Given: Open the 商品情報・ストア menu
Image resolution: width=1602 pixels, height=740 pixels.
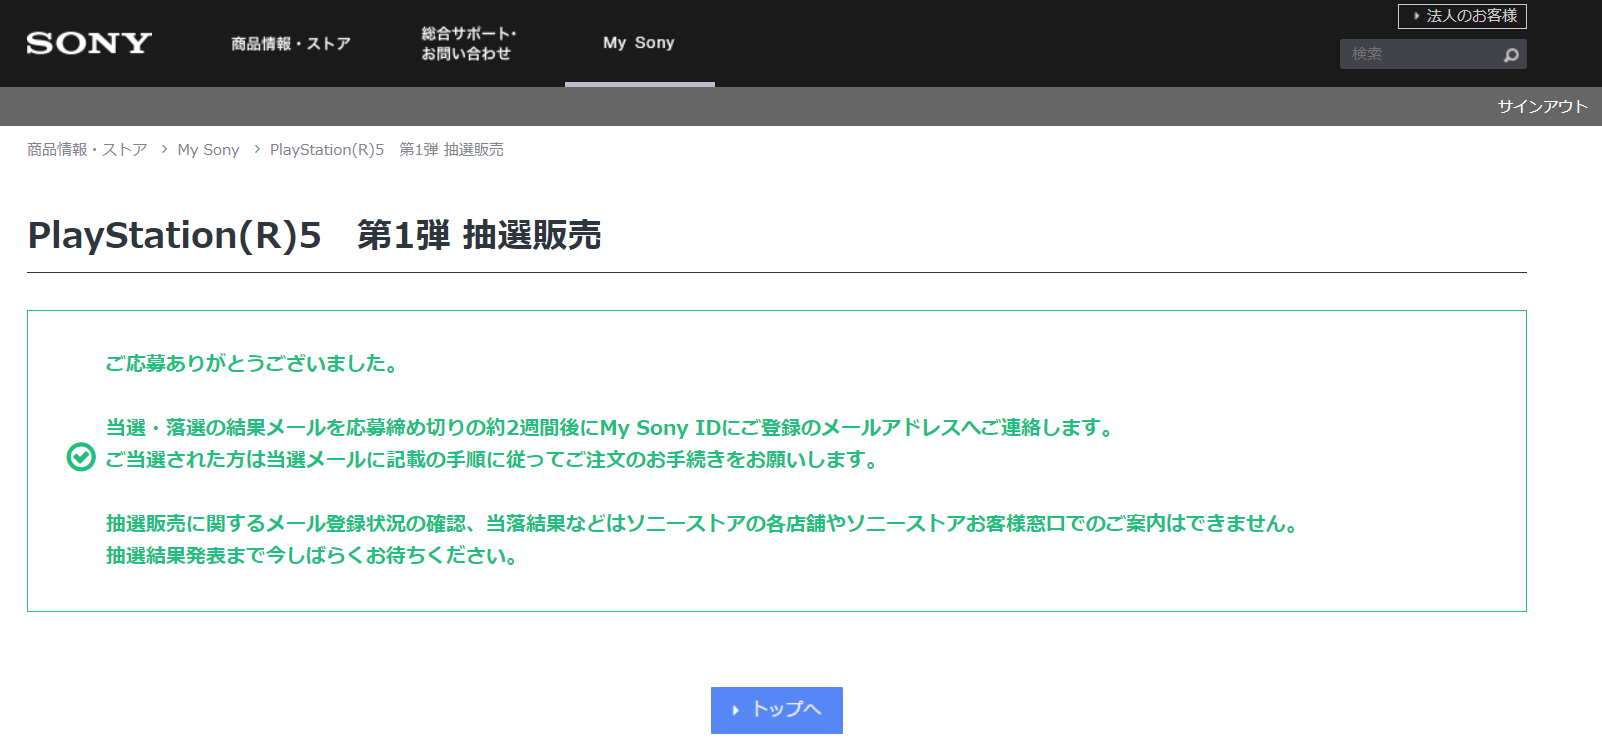Looking at the screenshot, I should [x=291, y=43].
